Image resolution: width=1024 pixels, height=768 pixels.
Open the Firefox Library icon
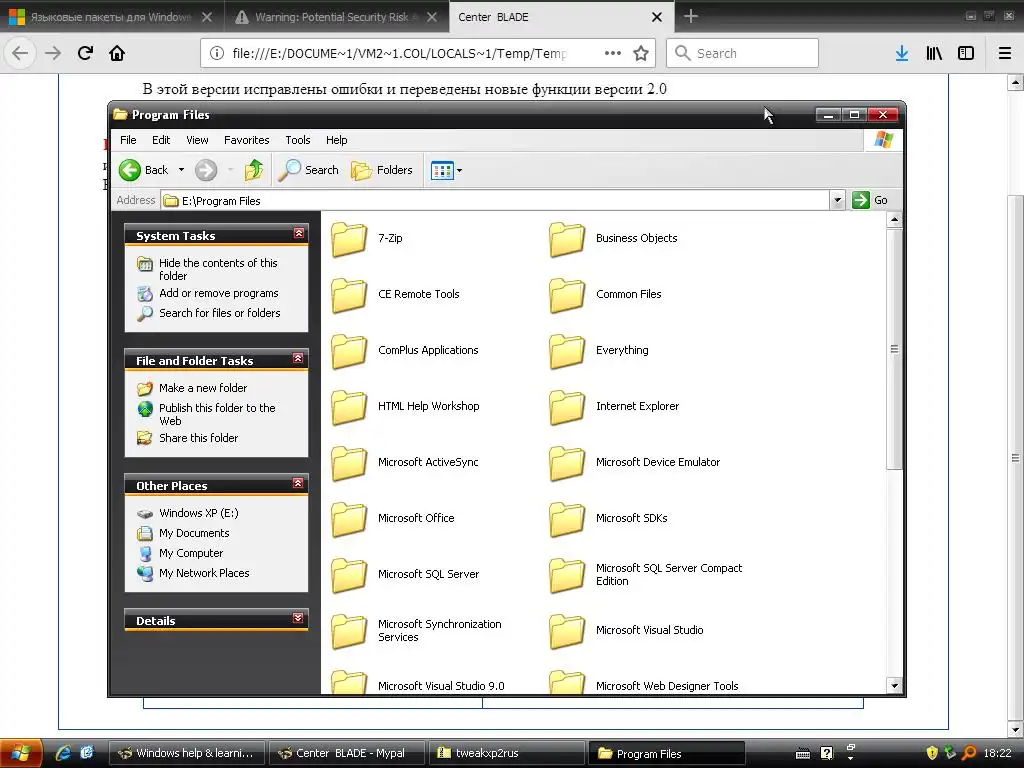[x=934, y=53]
